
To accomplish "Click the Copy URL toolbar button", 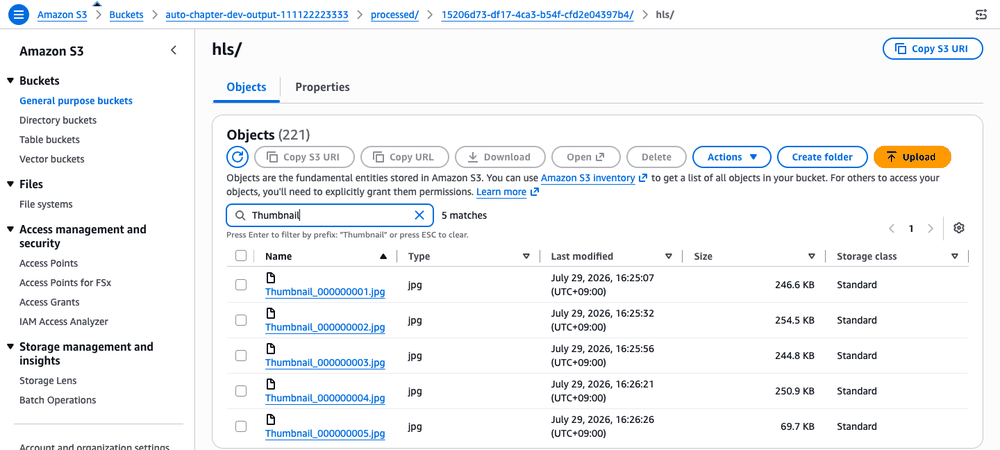I will click(x=404, y=157).
